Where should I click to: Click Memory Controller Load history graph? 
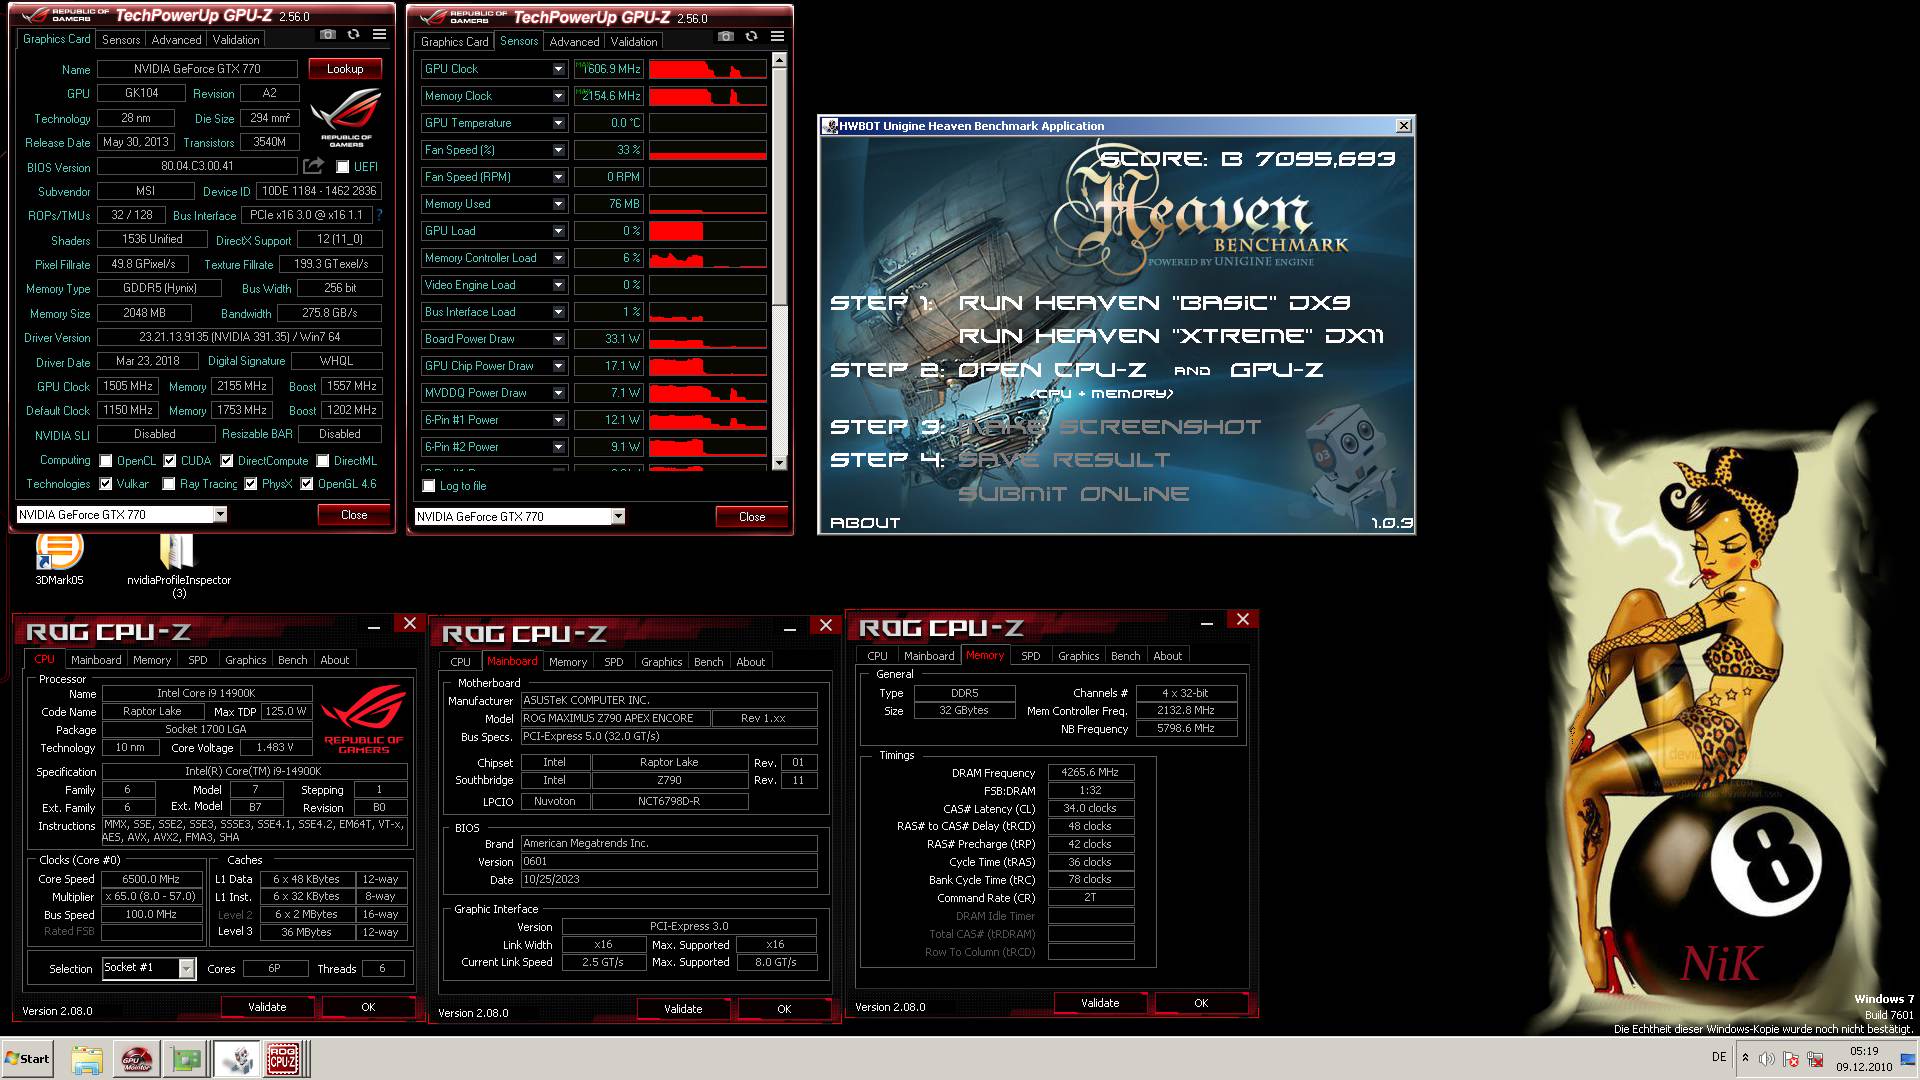[x=707, y=258]
